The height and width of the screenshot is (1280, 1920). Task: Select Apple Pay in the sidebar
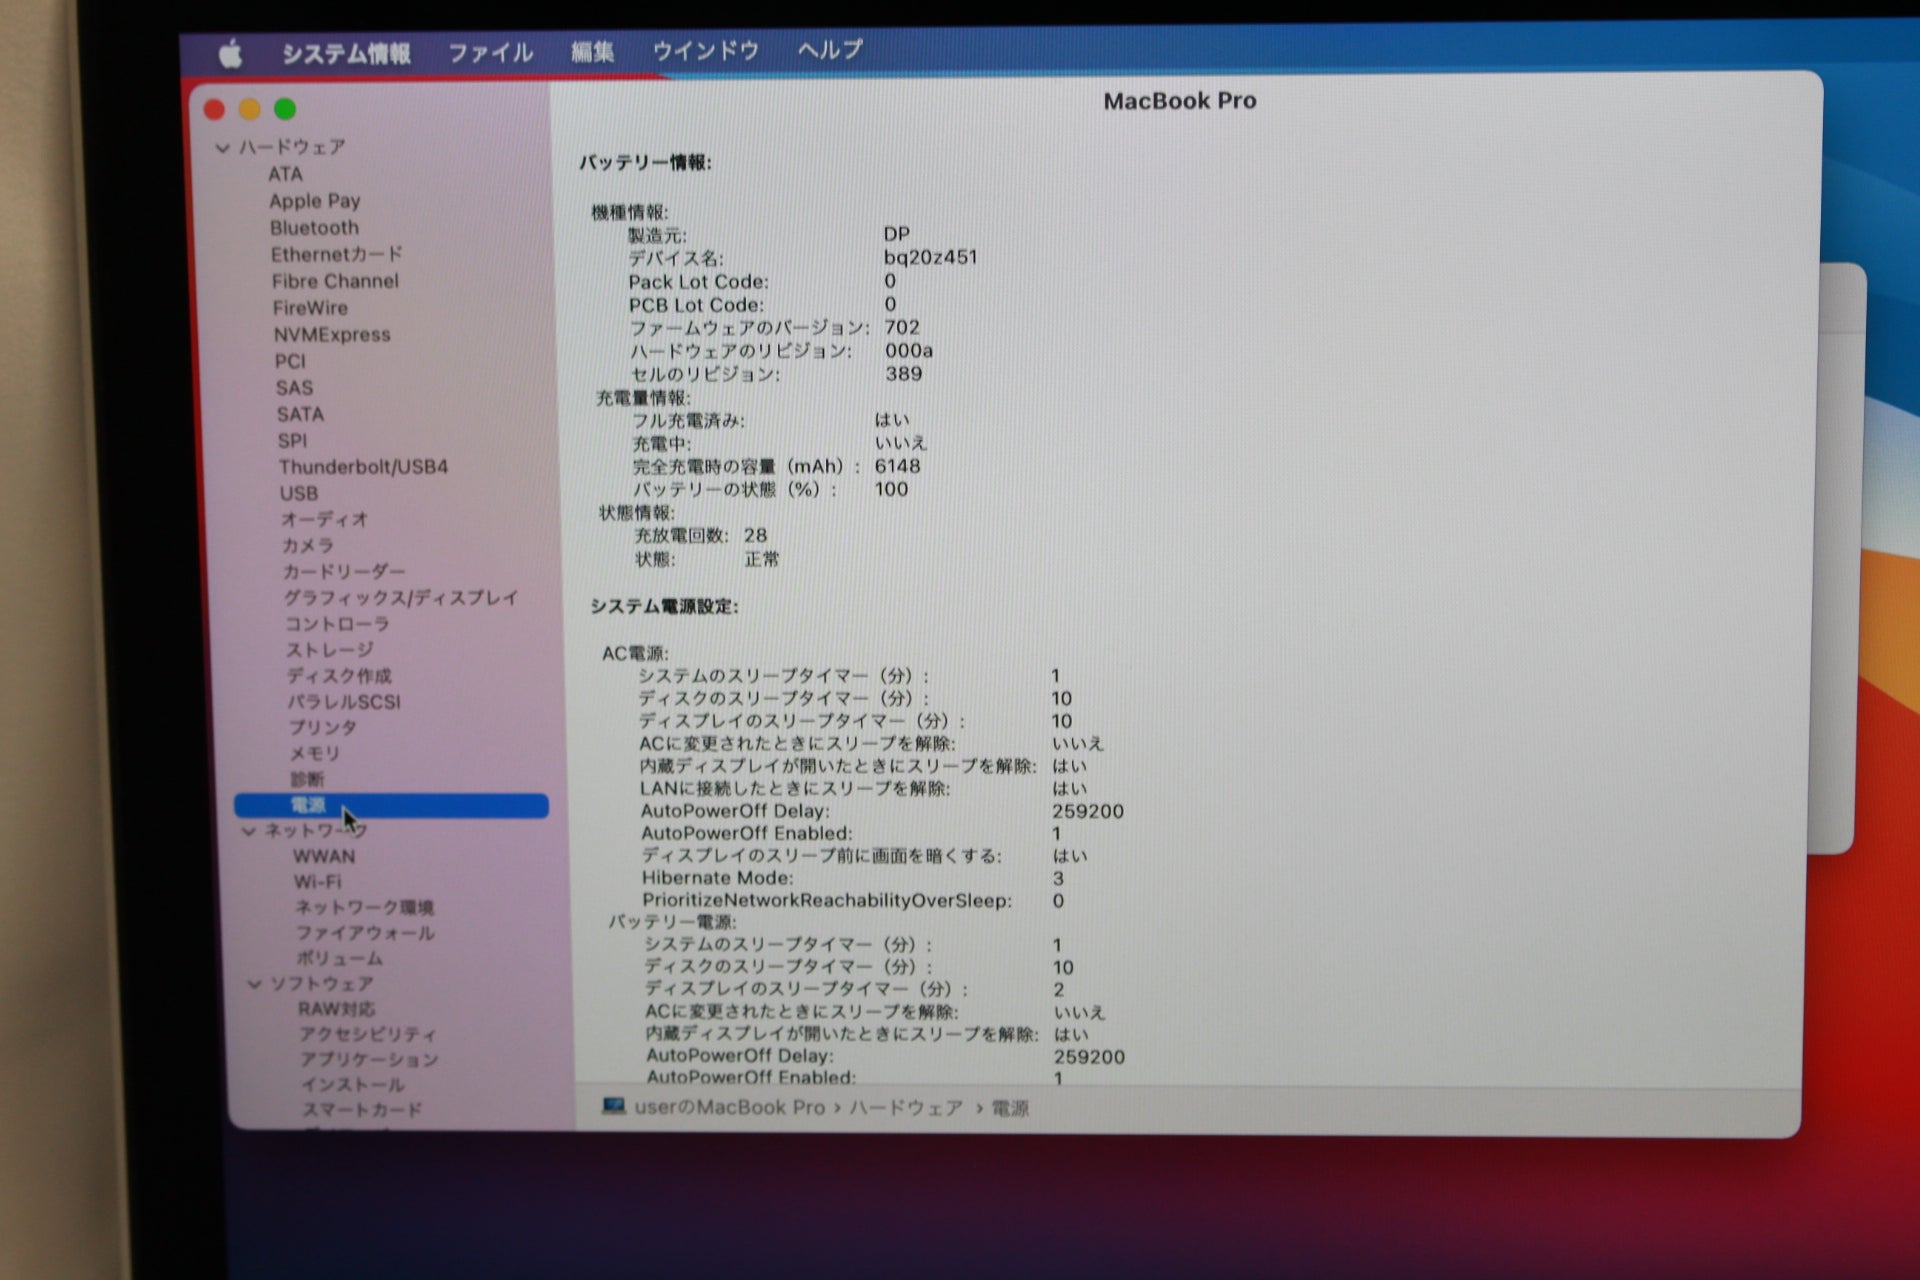314,201
